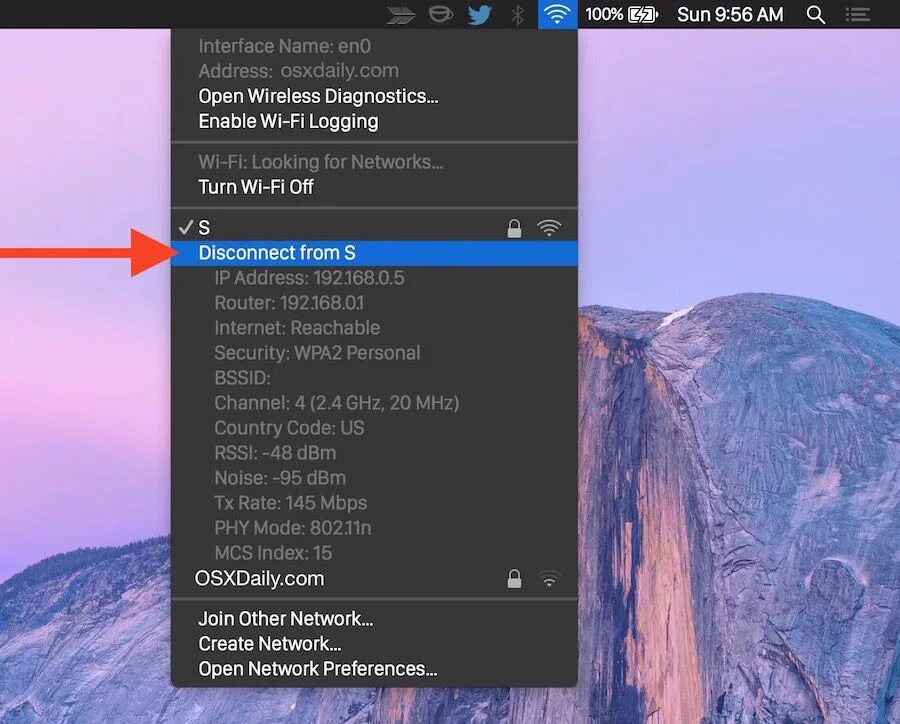Choose Enable Wi-Fi Logging
The height and width of the screenshot is (724, 900).
point(374,122)
